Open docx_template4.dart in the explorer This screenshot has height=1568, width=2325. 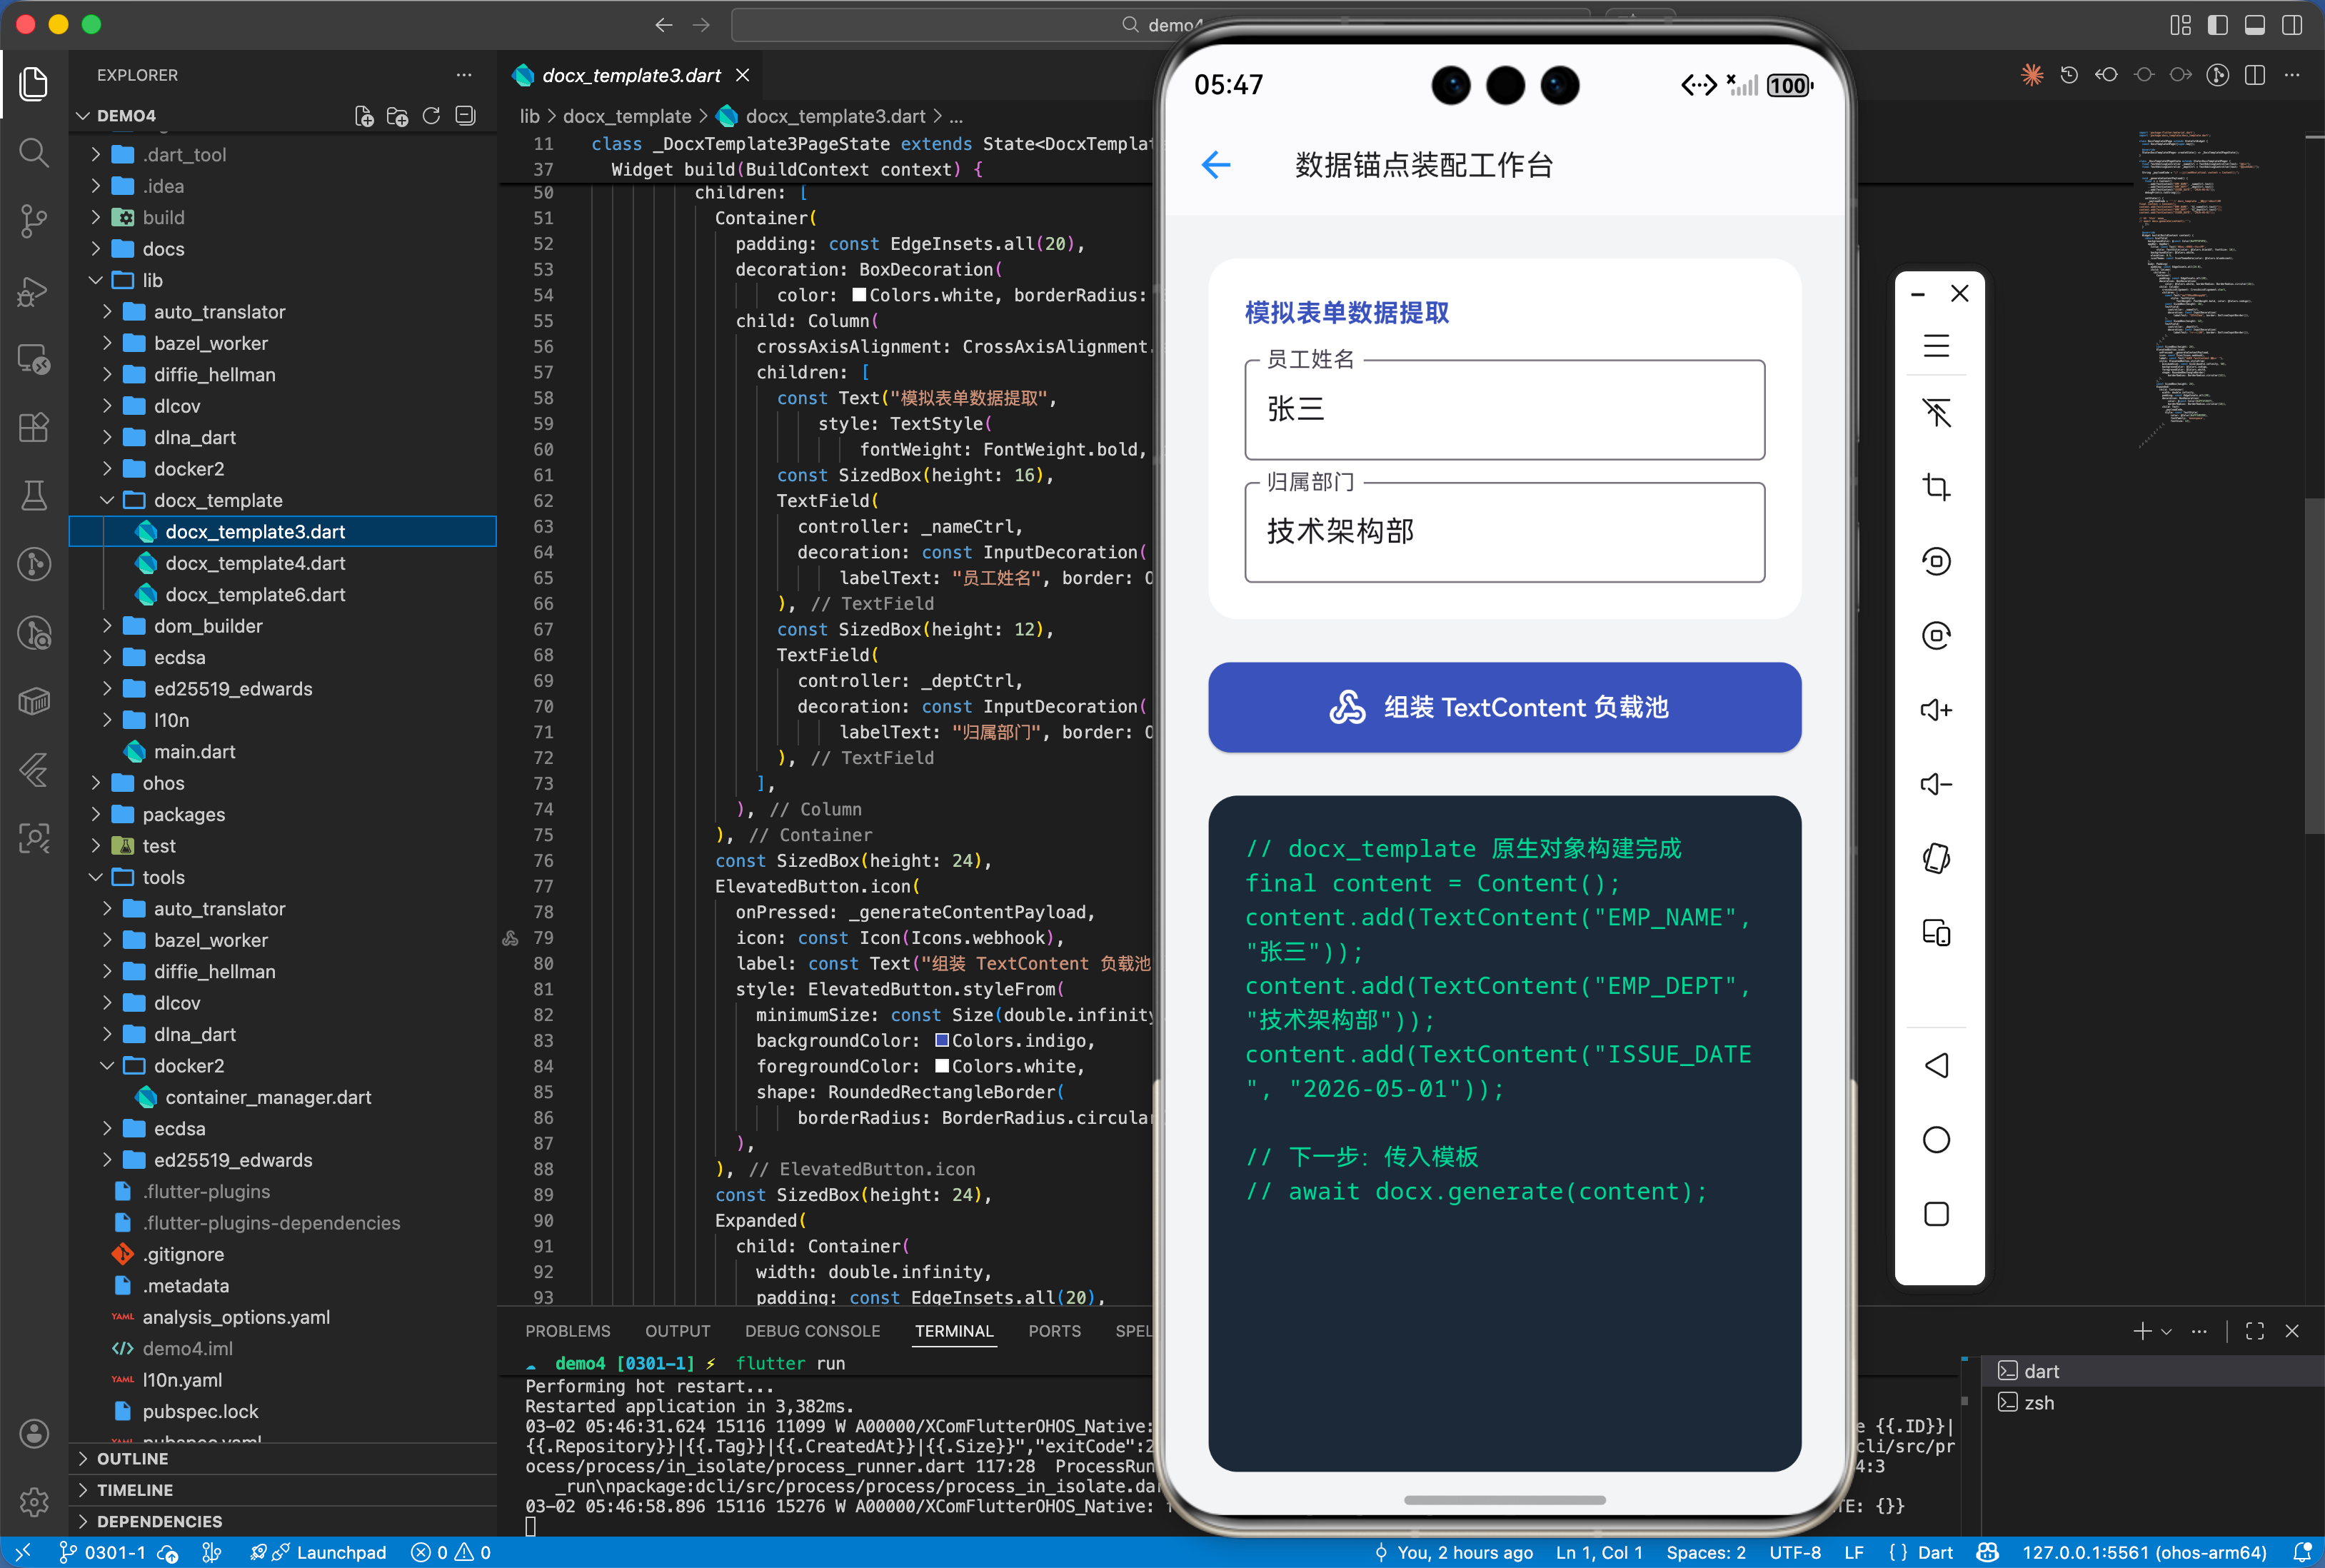pos(255,563)
